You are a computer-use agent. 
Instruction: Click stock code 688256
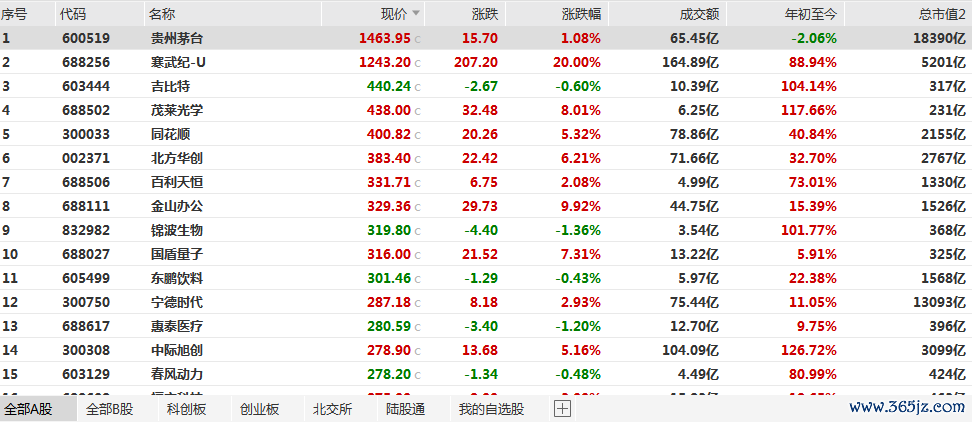tap(86, 63)
